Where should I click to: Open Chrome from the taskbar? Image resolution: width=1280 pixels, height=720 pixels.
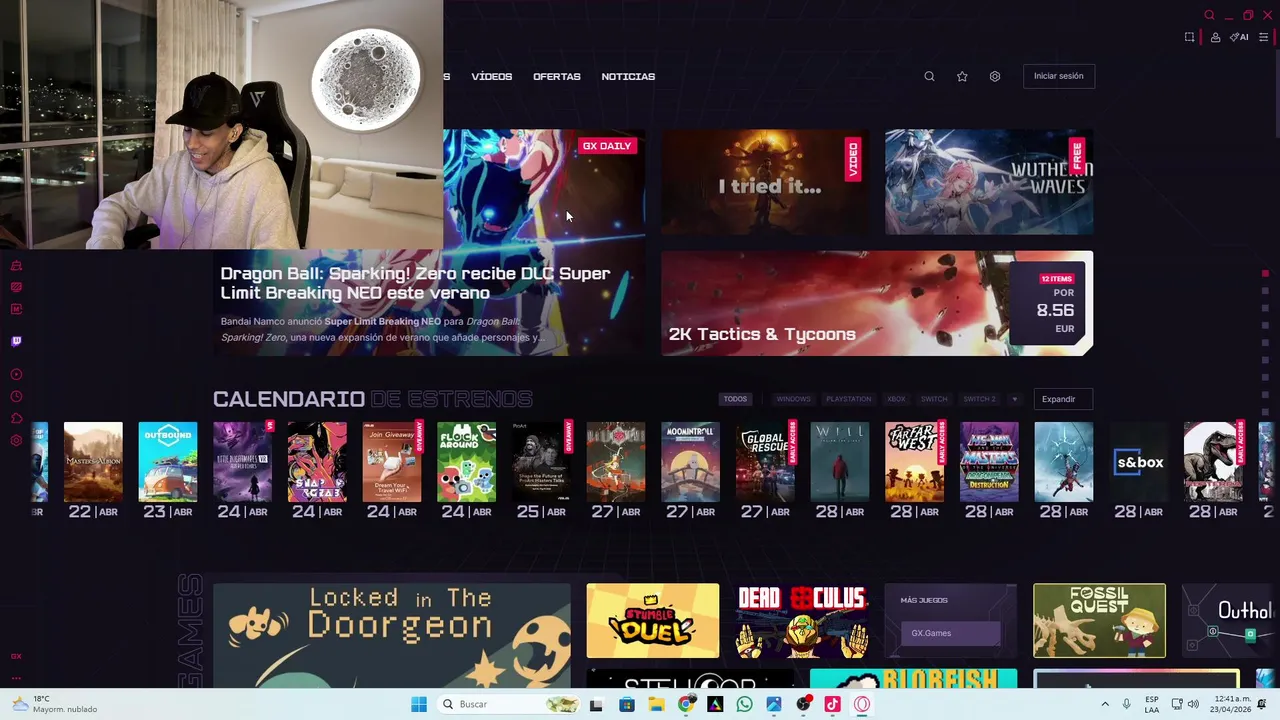(685, 704)
